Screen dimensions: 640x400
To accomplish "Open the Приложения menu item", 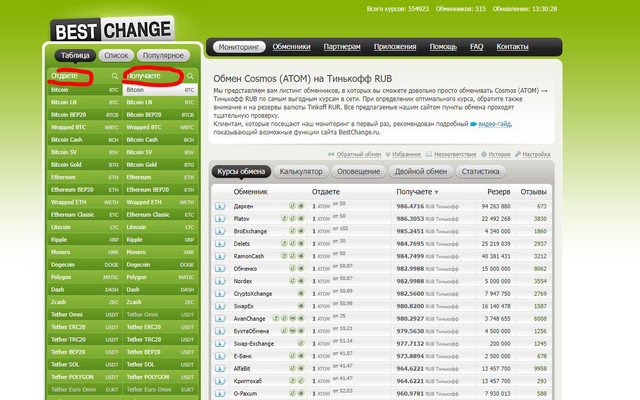I will tap(395, 47).
